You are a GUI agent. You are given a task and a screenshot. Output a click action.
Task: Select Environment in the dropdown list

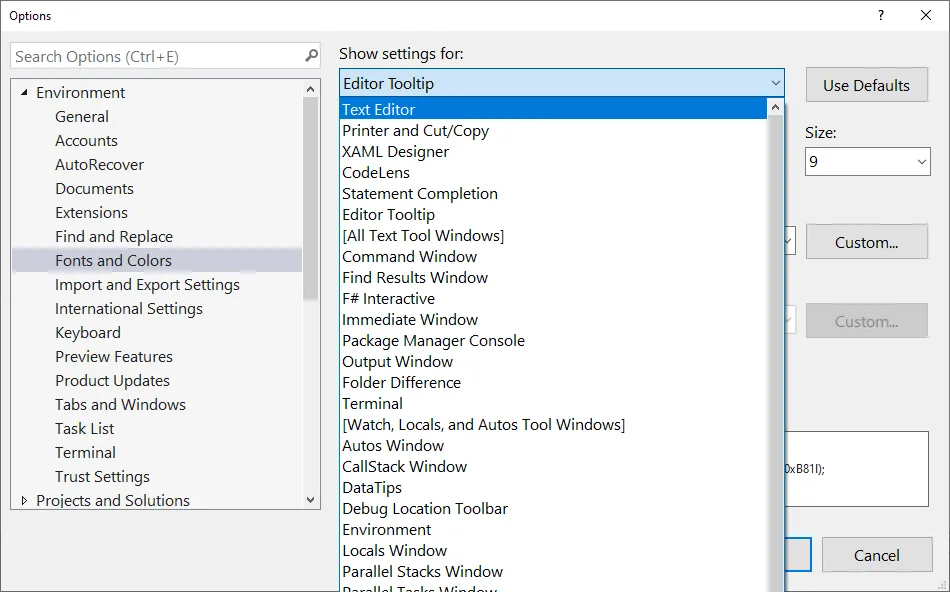click(553, 530)
